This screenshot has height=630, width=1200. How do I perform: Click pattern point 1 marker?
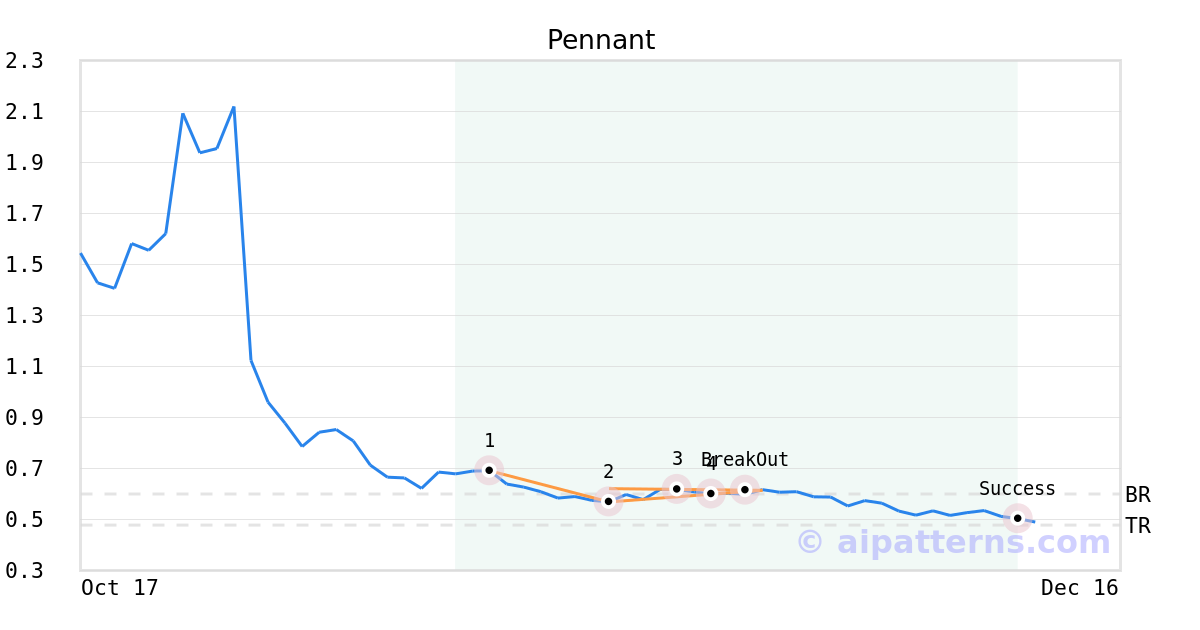point(489,470)
